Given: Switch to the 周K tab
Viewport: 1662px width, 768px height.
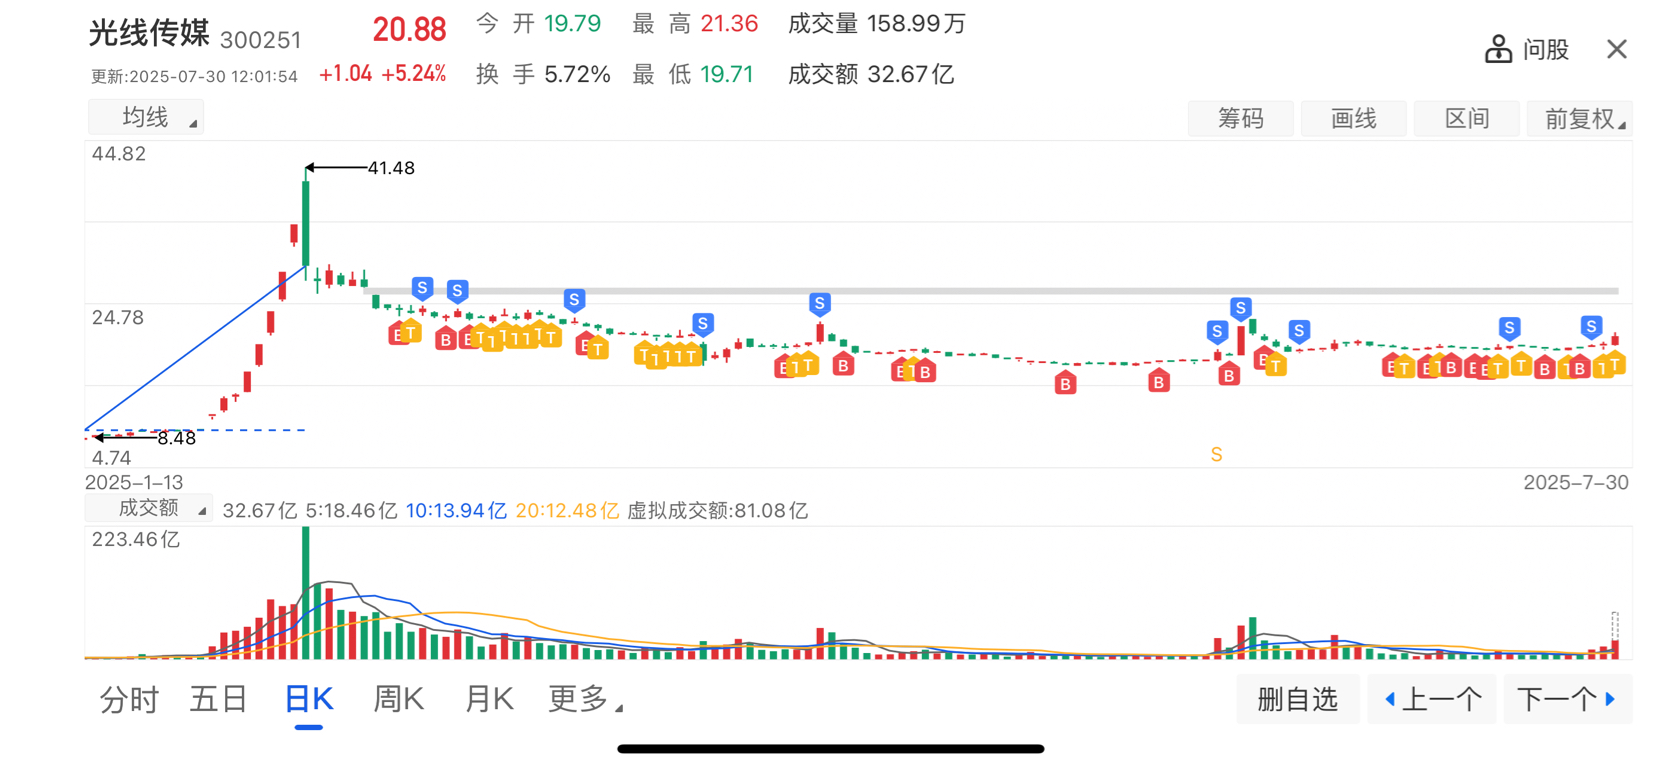Looking at the screenshot, I should pos(398,699).
